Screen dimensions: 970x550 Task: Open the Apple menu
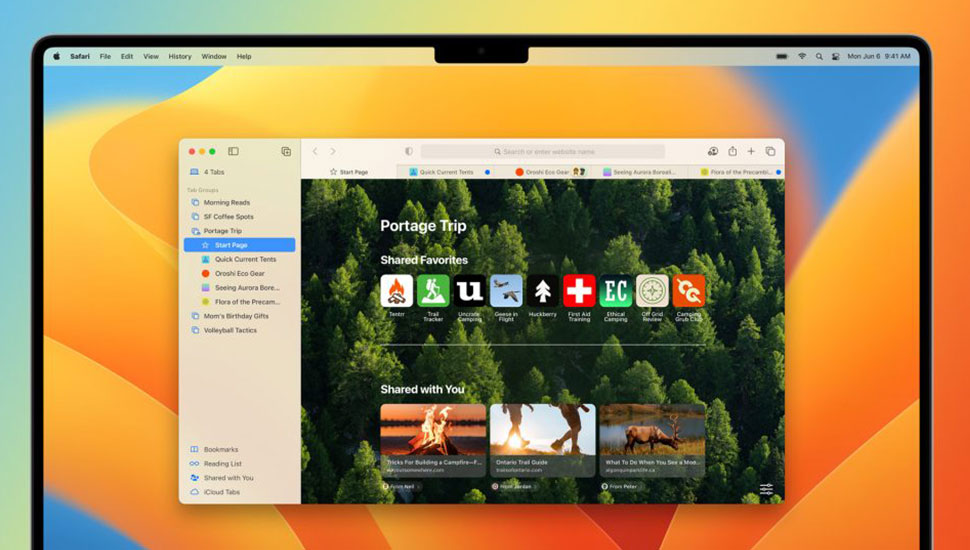pos(56,56)
